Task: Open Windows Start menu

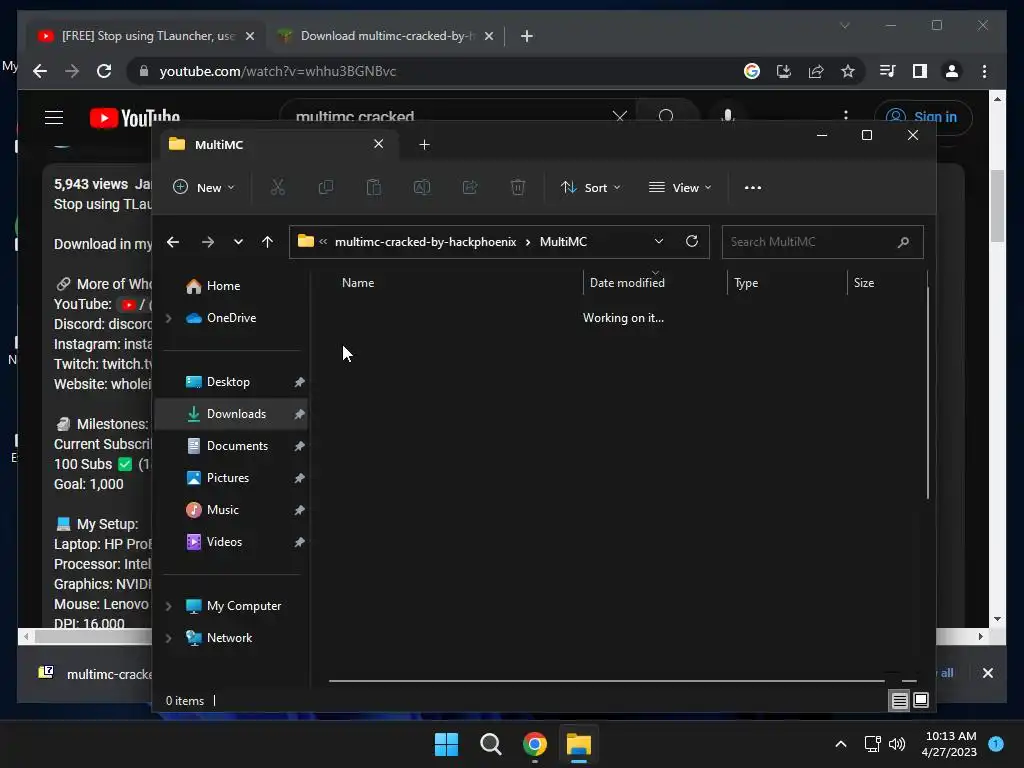Action: pos(447,744)
